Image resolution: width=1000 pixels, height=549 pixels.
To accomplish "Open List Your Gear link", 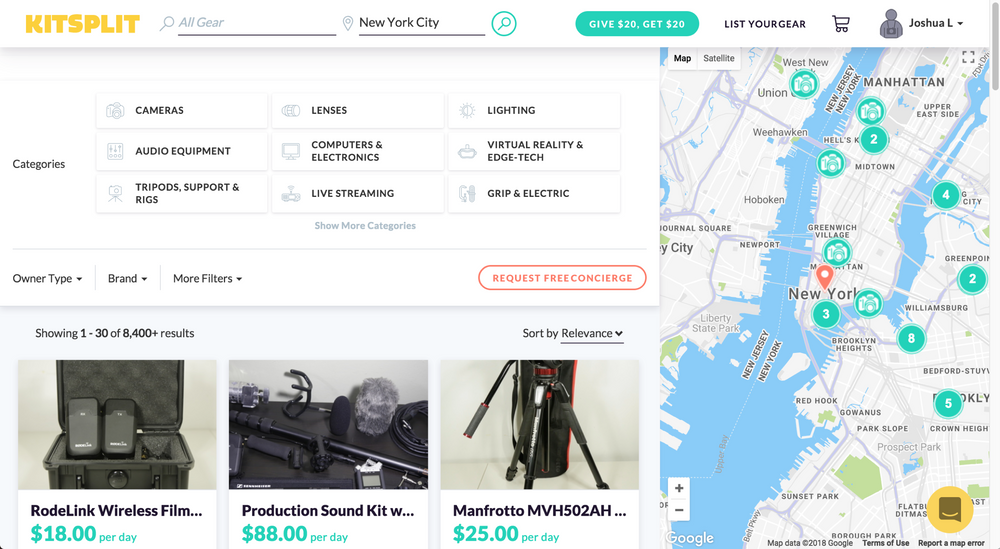I will click(x=765, y=24).
